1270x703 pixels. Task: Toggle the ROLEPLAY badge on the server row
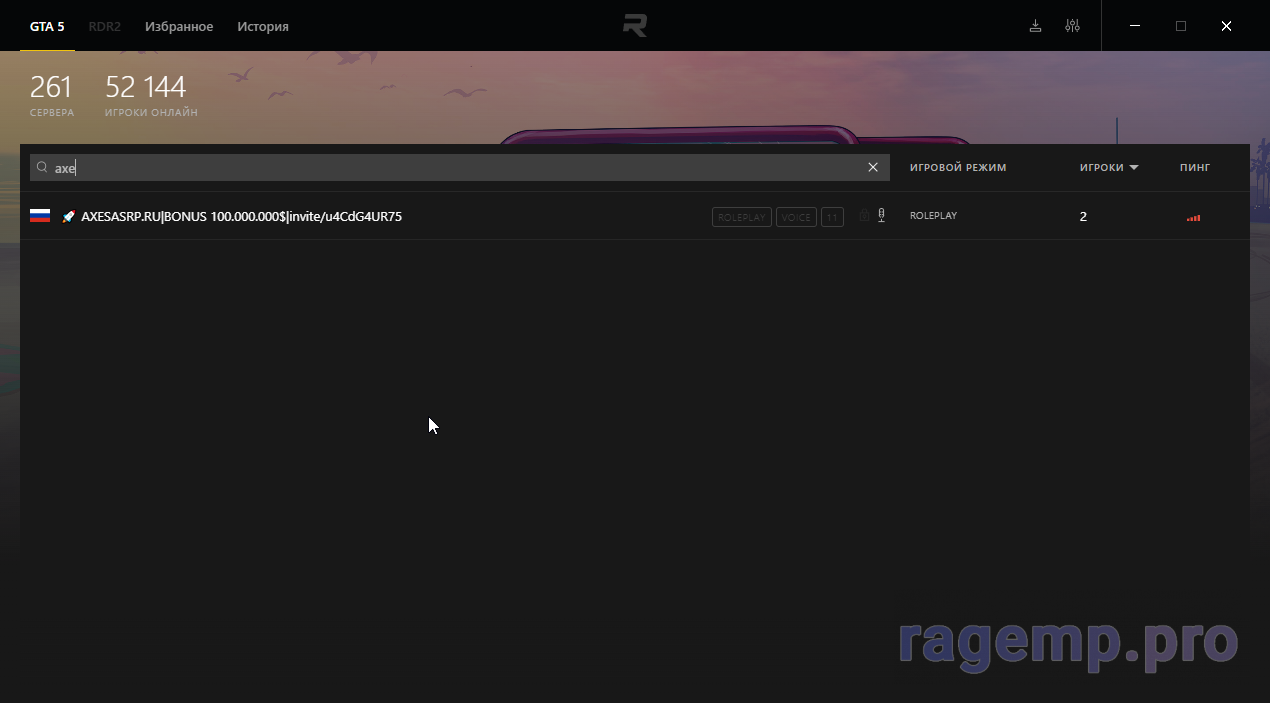coord(741,216)
